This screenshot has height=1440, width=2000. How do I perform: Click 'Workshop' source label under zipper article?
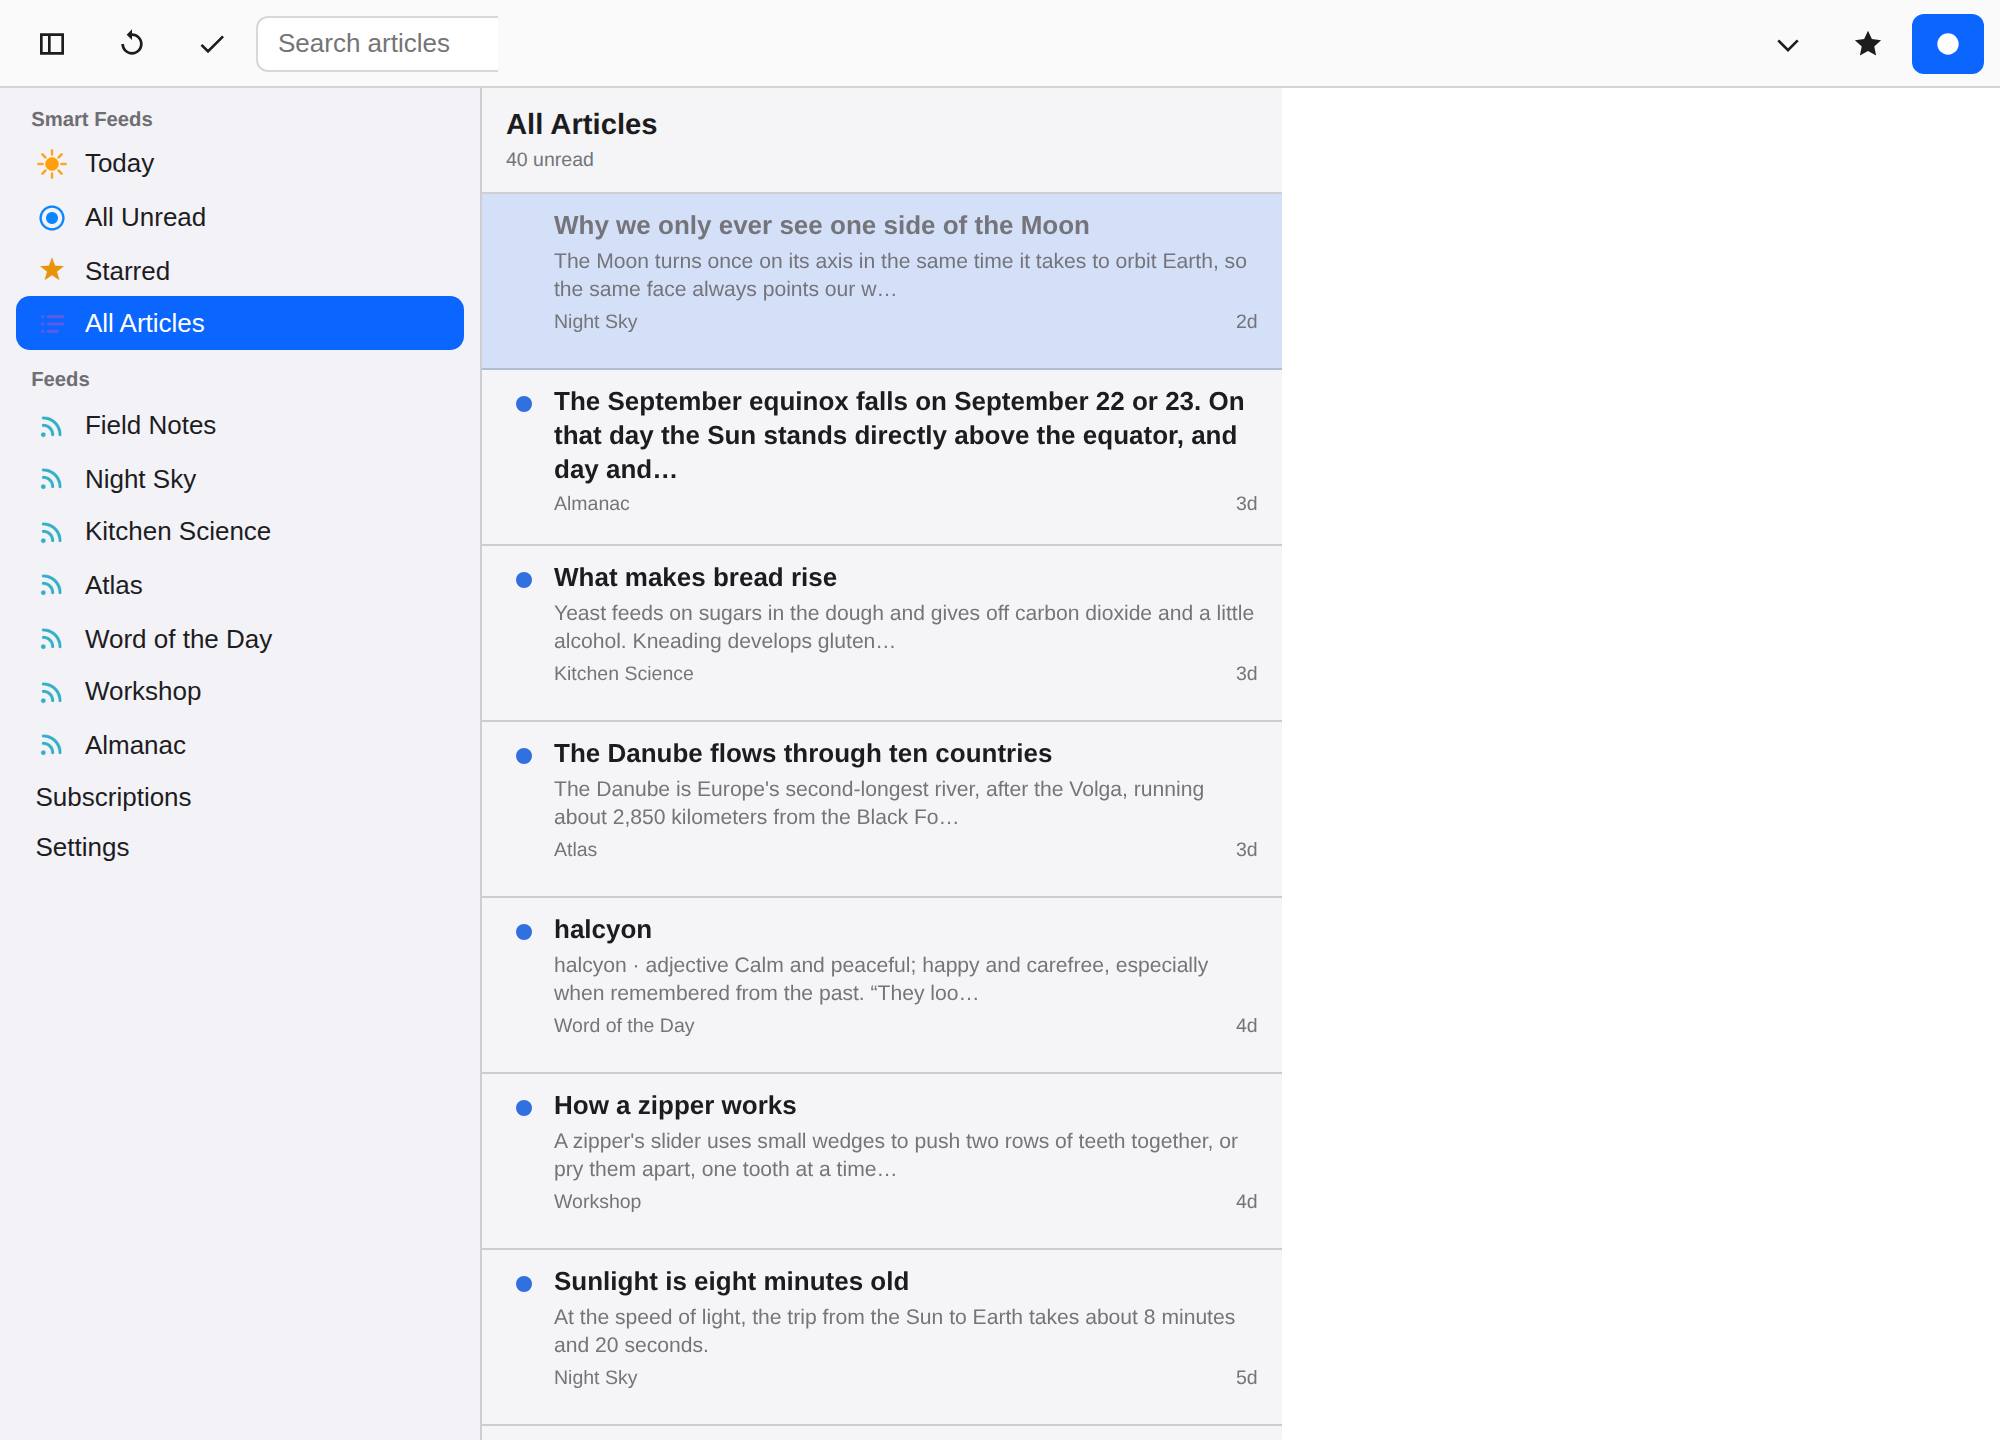point(598,1202)
